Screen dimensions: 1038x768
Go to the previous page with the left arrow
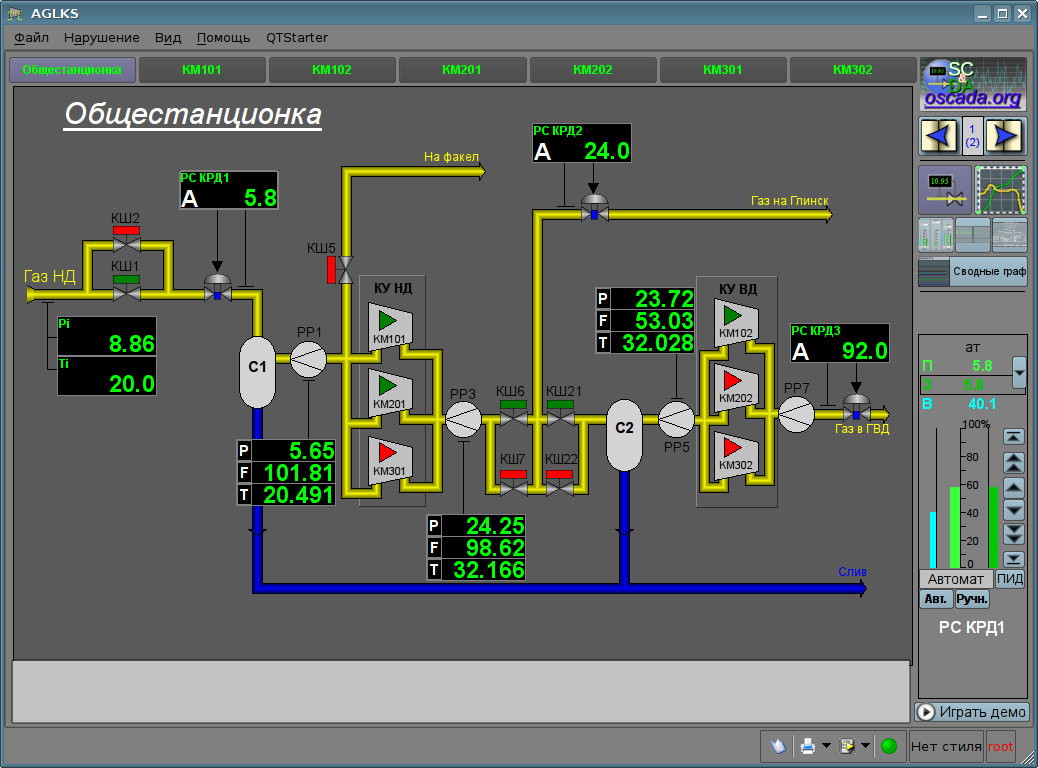point(938,135)
